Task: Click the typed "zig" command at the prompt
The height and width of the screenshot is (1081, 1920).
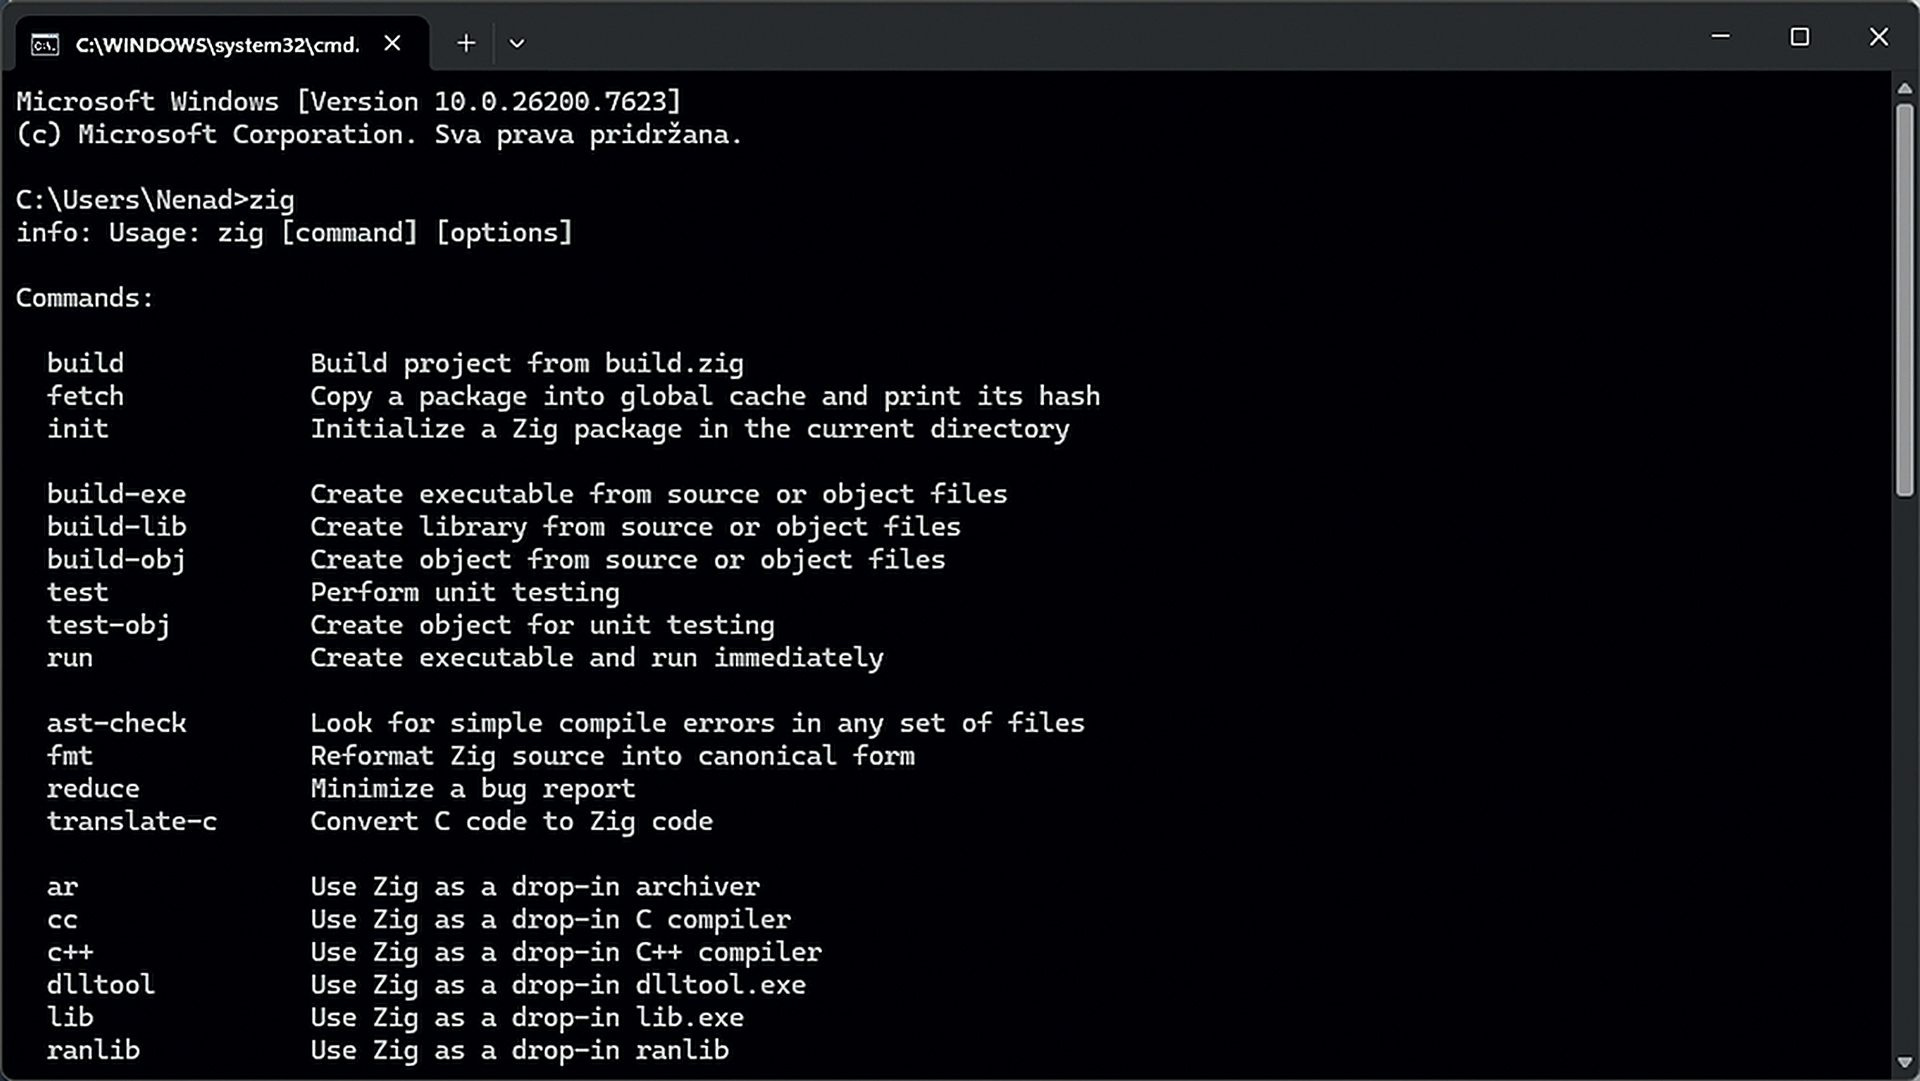Action: pyautogui.click(x=272, y=200)
